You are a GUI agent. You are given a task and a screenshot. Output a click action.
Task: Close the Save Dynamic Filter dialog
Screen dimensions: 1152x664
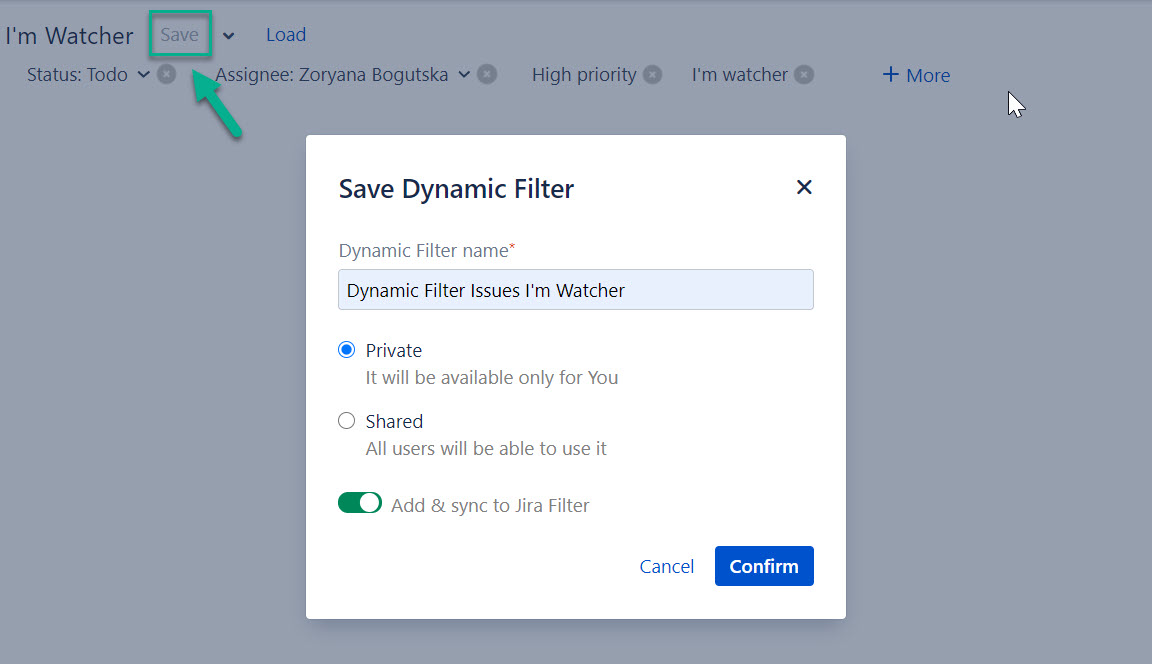[x=804, y=187]
